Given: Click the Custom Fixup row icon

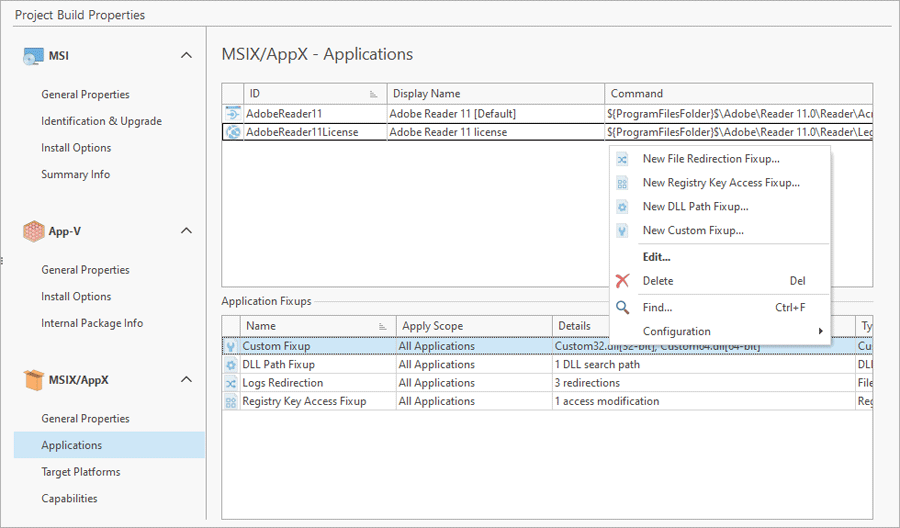Looking at the screenshot, I should (231, 346).
